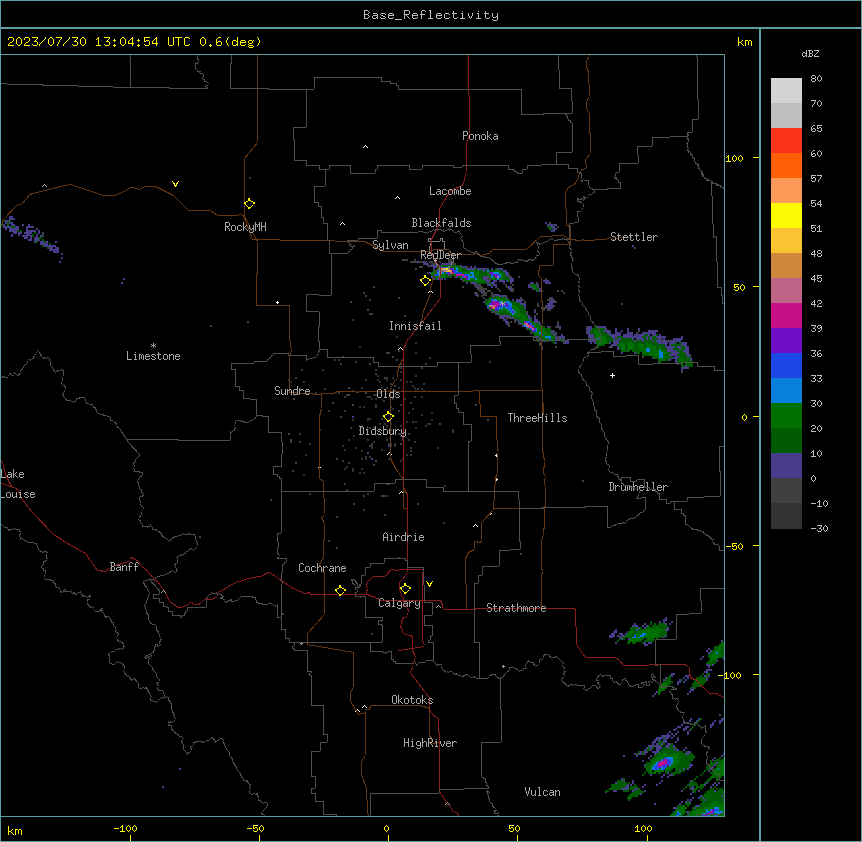Click the RockyMH label

point(245,227)
